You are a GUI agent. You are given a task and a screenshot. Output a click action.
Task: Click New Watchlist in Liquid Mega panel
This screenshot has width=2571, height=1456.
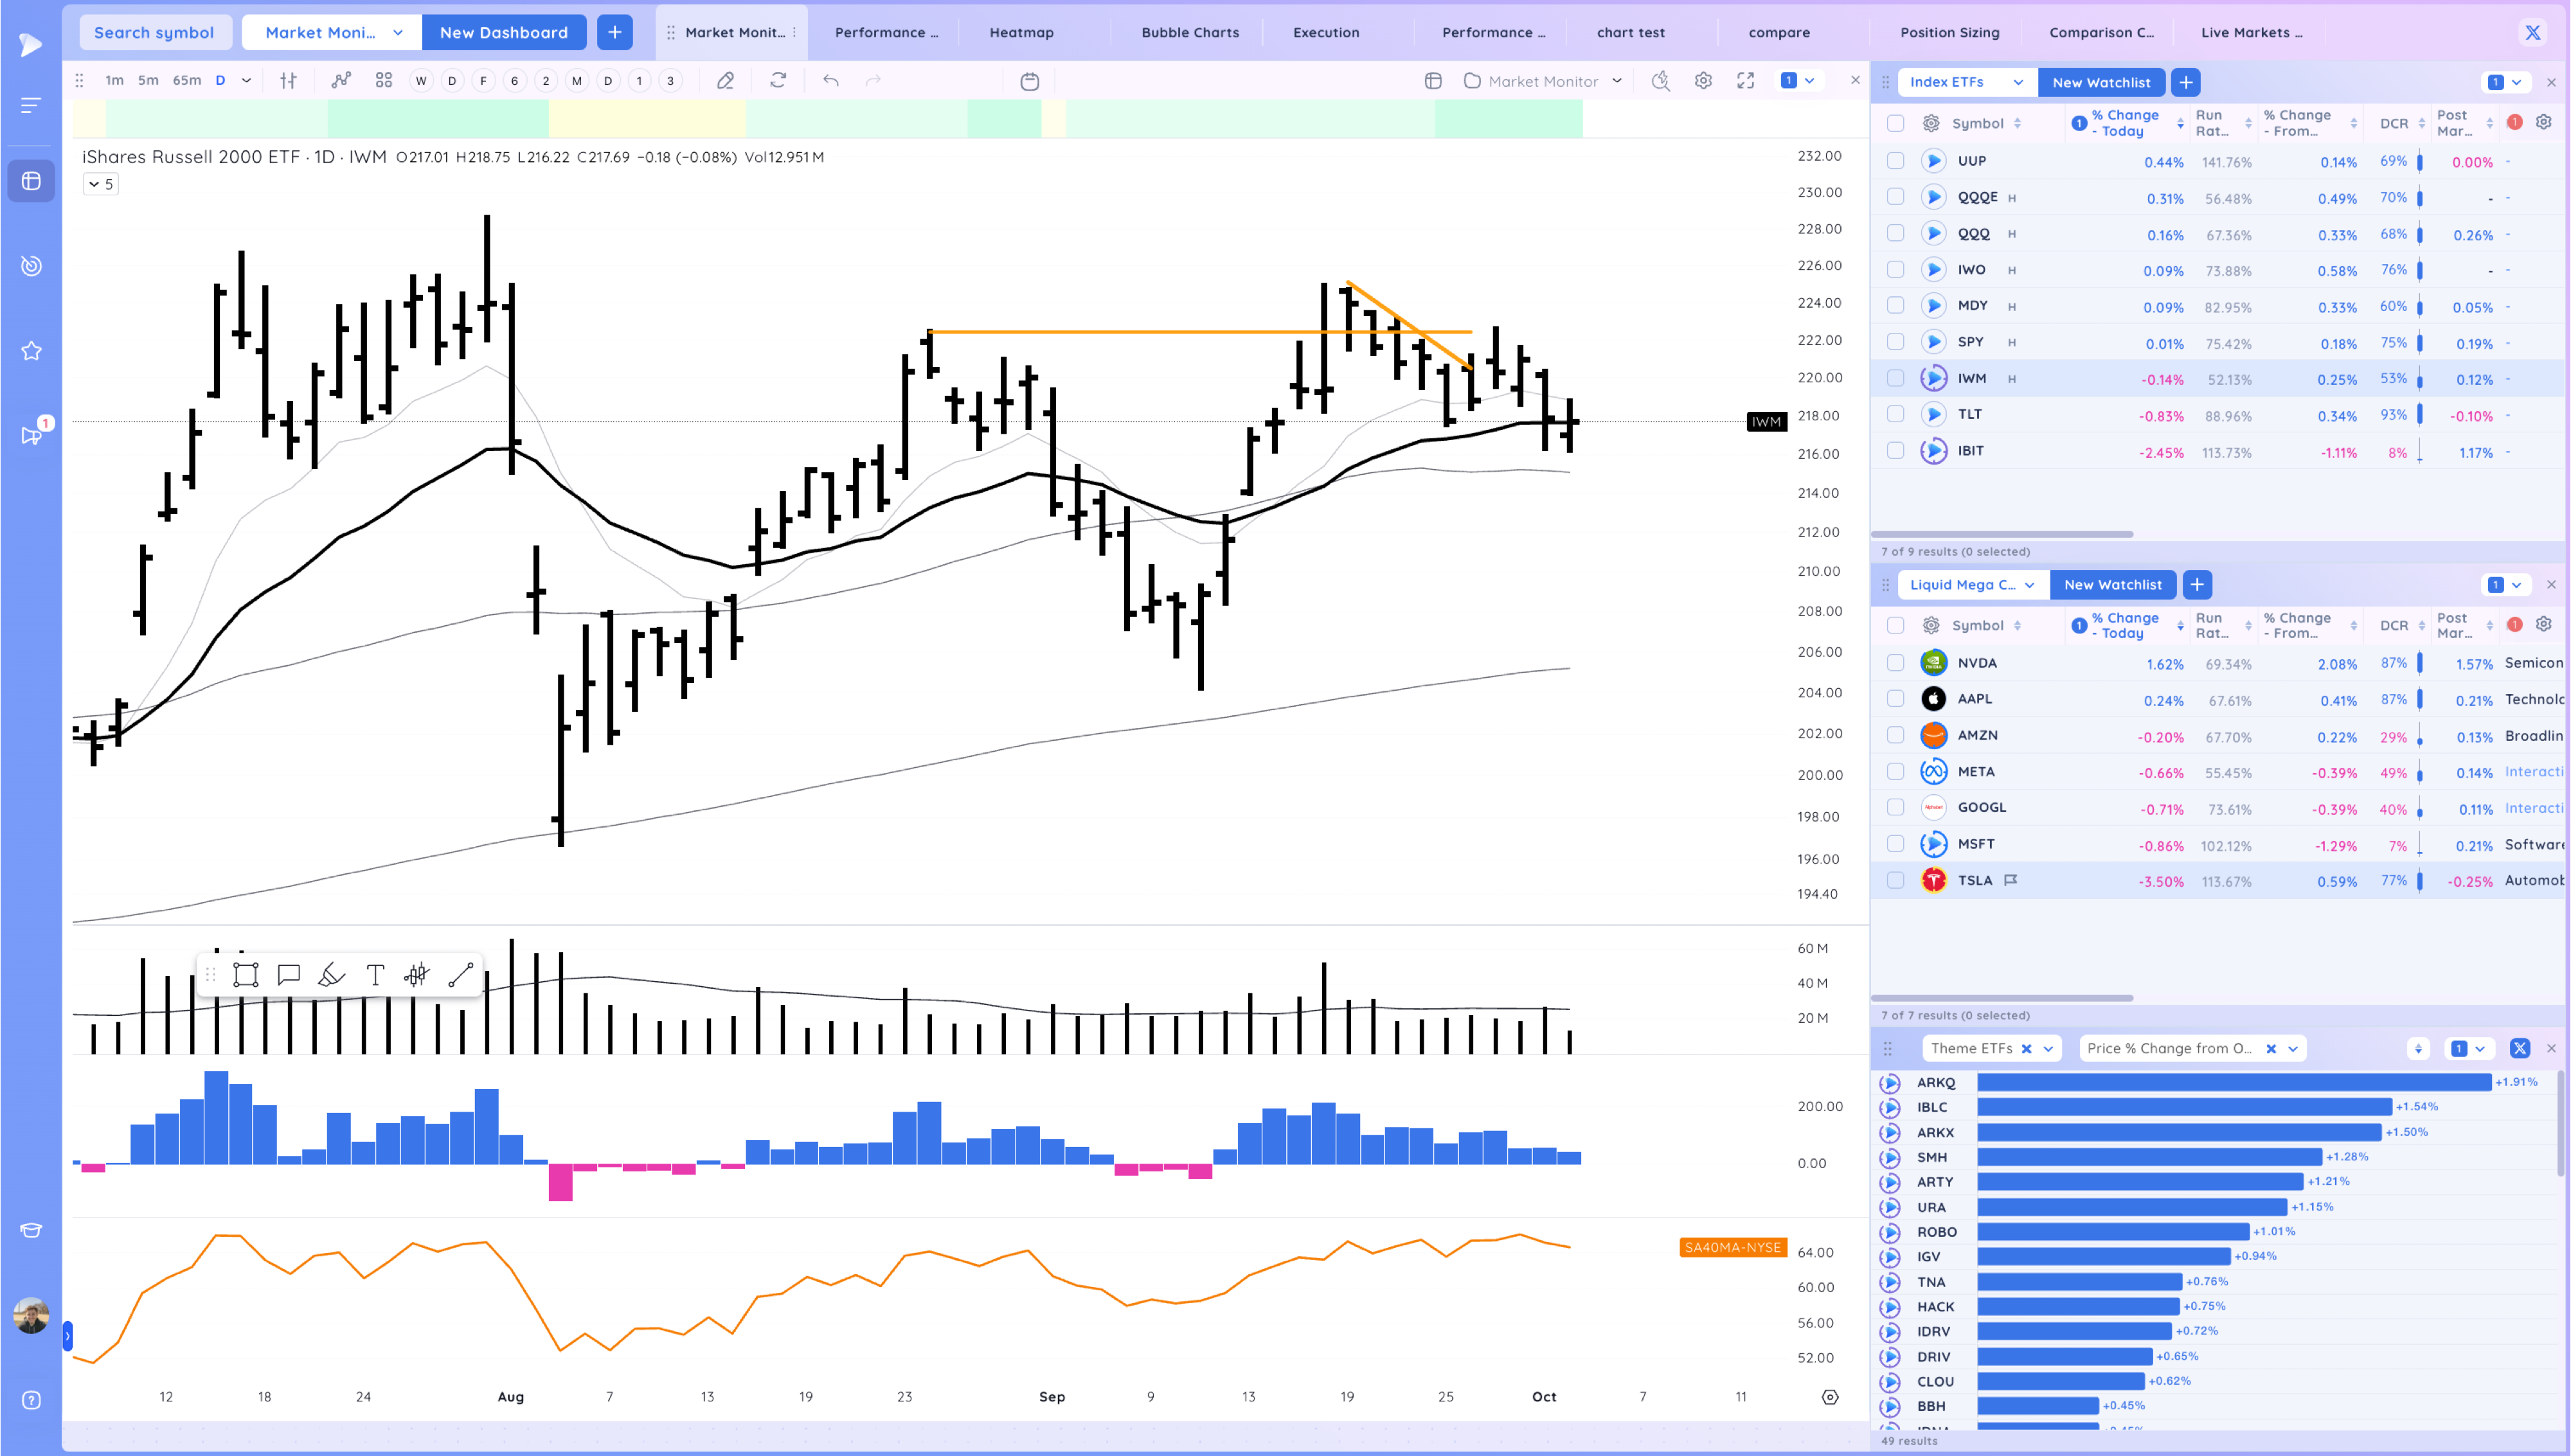(2112, 585)
